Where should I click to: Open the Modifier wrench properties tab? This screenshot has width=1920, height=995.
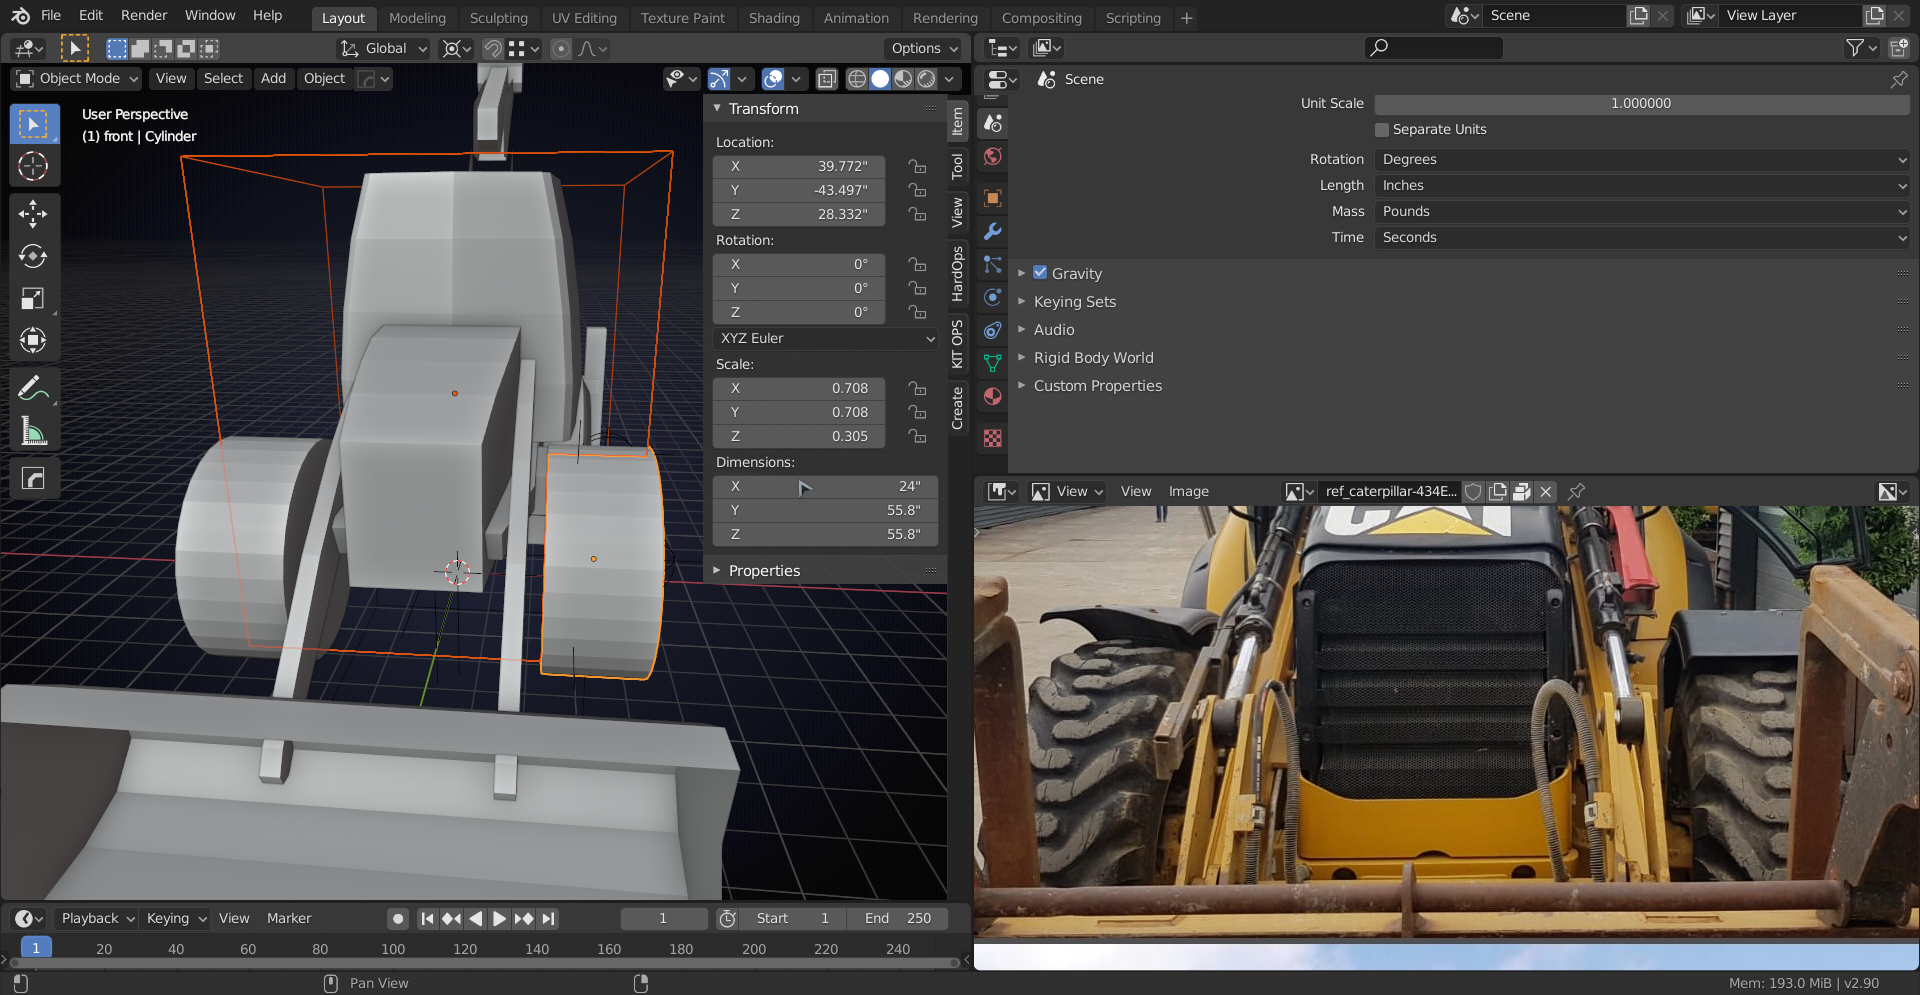tap(992, 231)
